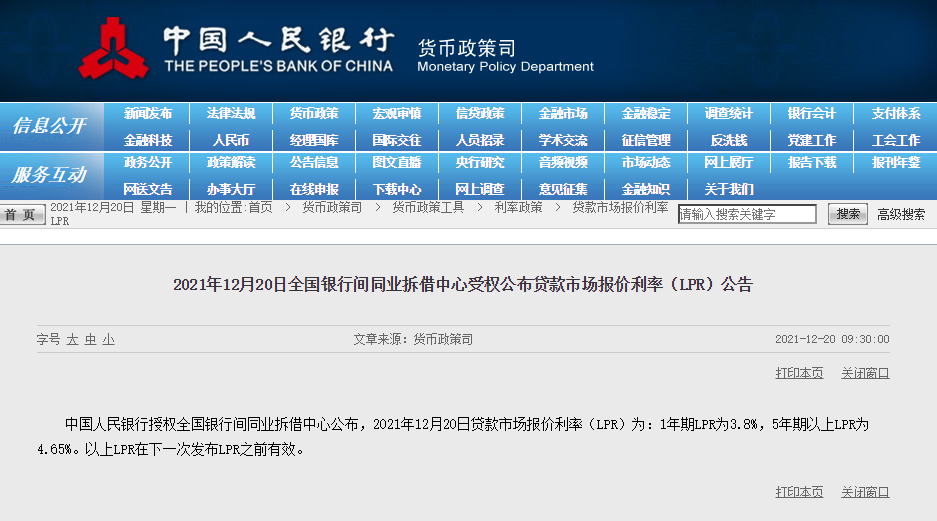Open 首页 breadcrumb link
This screenshot has height=521, width=937.
261,207
